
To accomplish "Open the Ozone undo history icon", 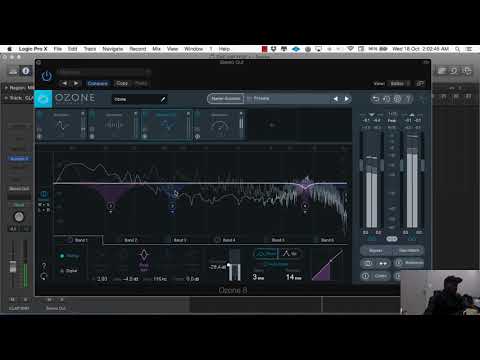I will pos(387,99).
